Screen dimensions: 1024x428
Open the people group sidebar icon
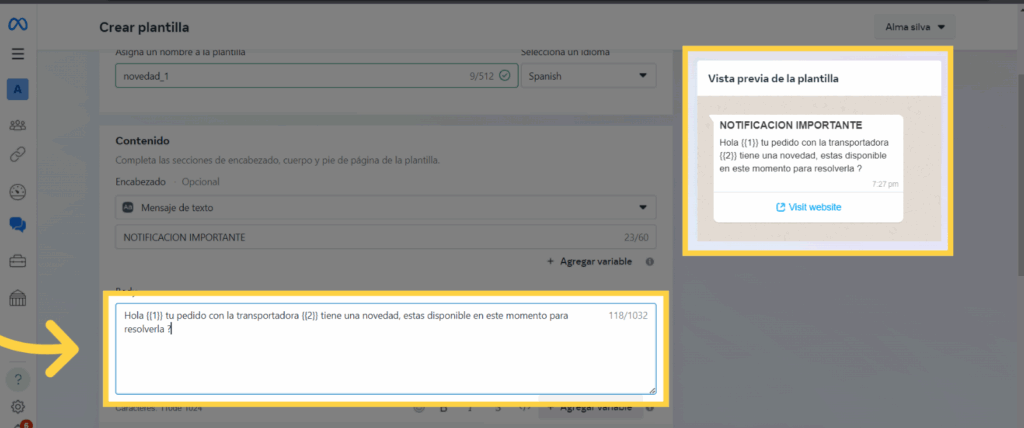[x=18, y=125]
